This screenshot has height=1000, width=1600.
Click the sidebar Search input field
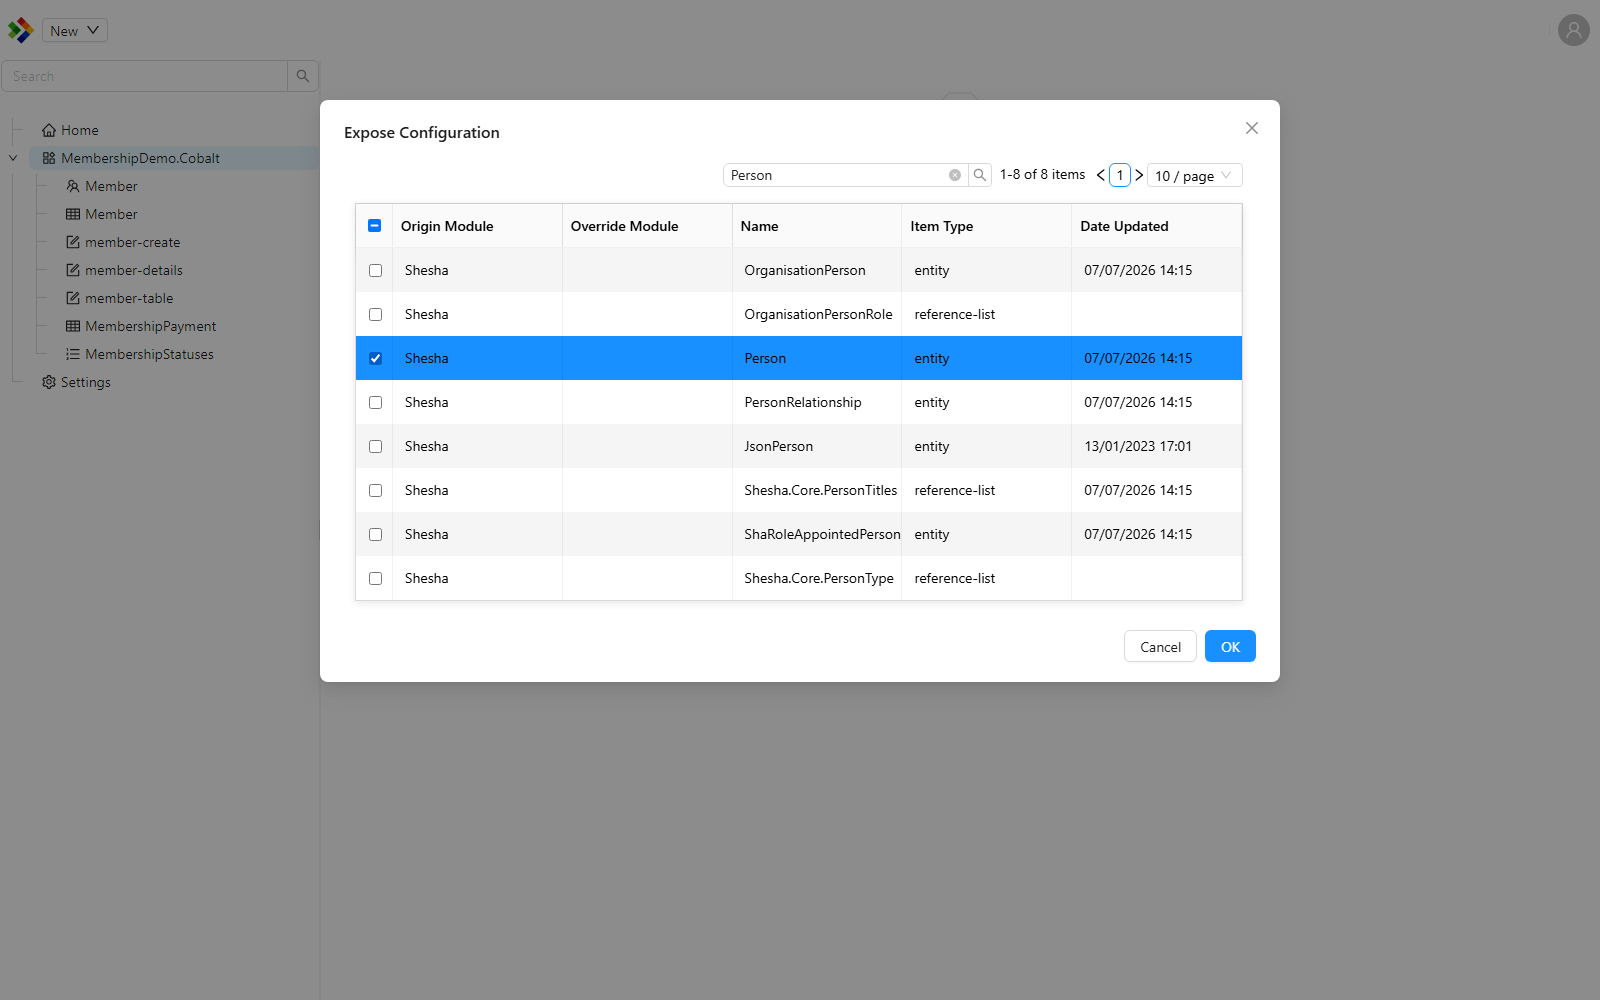145,76
